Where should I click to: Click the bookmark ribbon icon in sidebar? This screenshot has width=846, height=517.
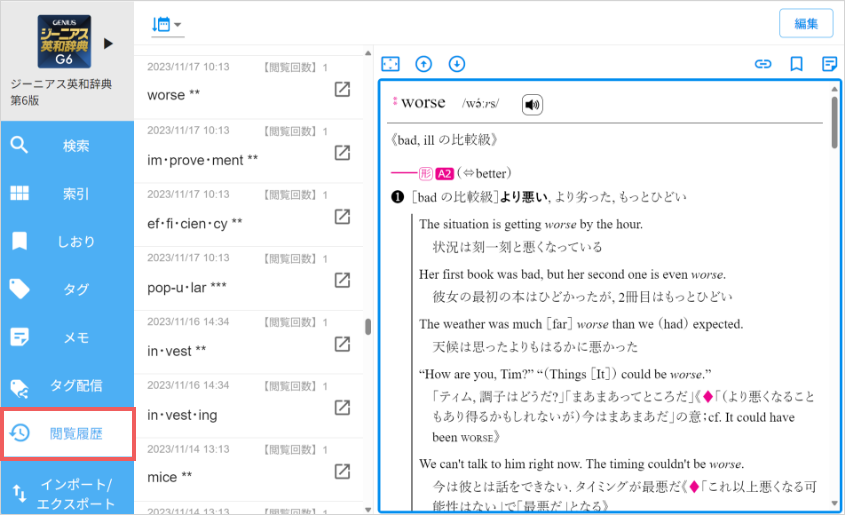(x=19, y=241)
